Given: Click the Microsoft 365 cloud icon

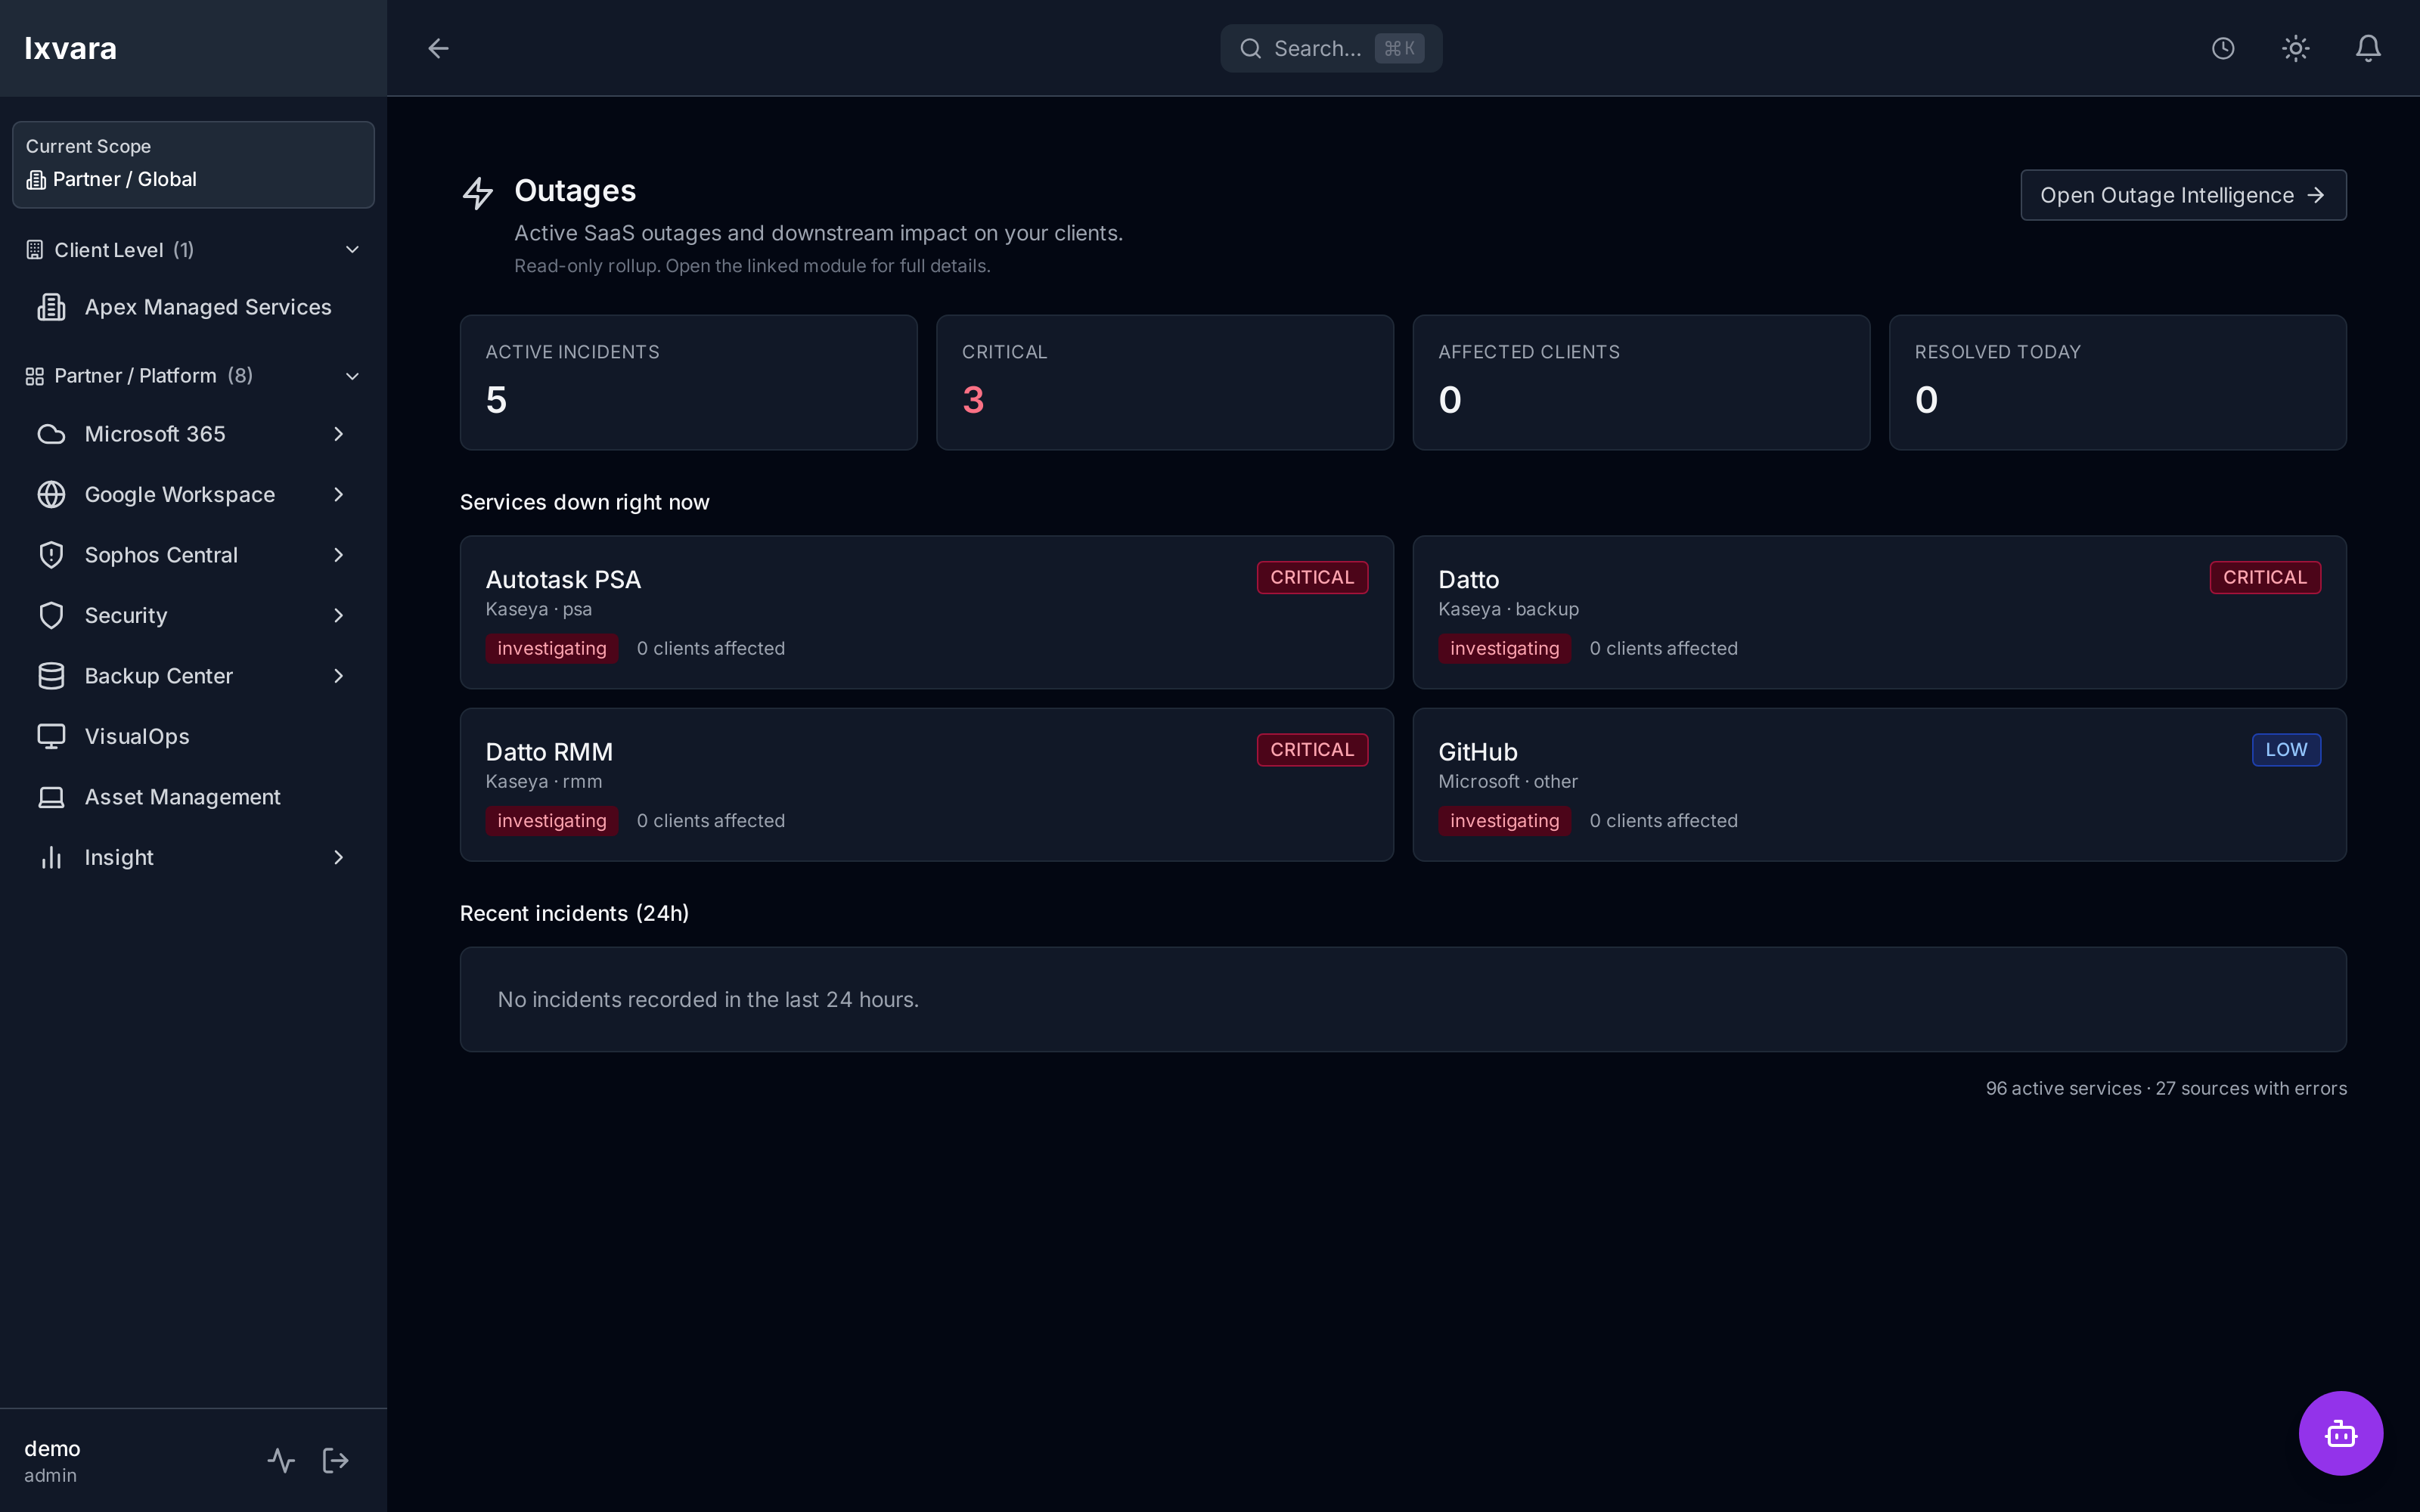Looking at the screenshot, I should tap(51, 434).
